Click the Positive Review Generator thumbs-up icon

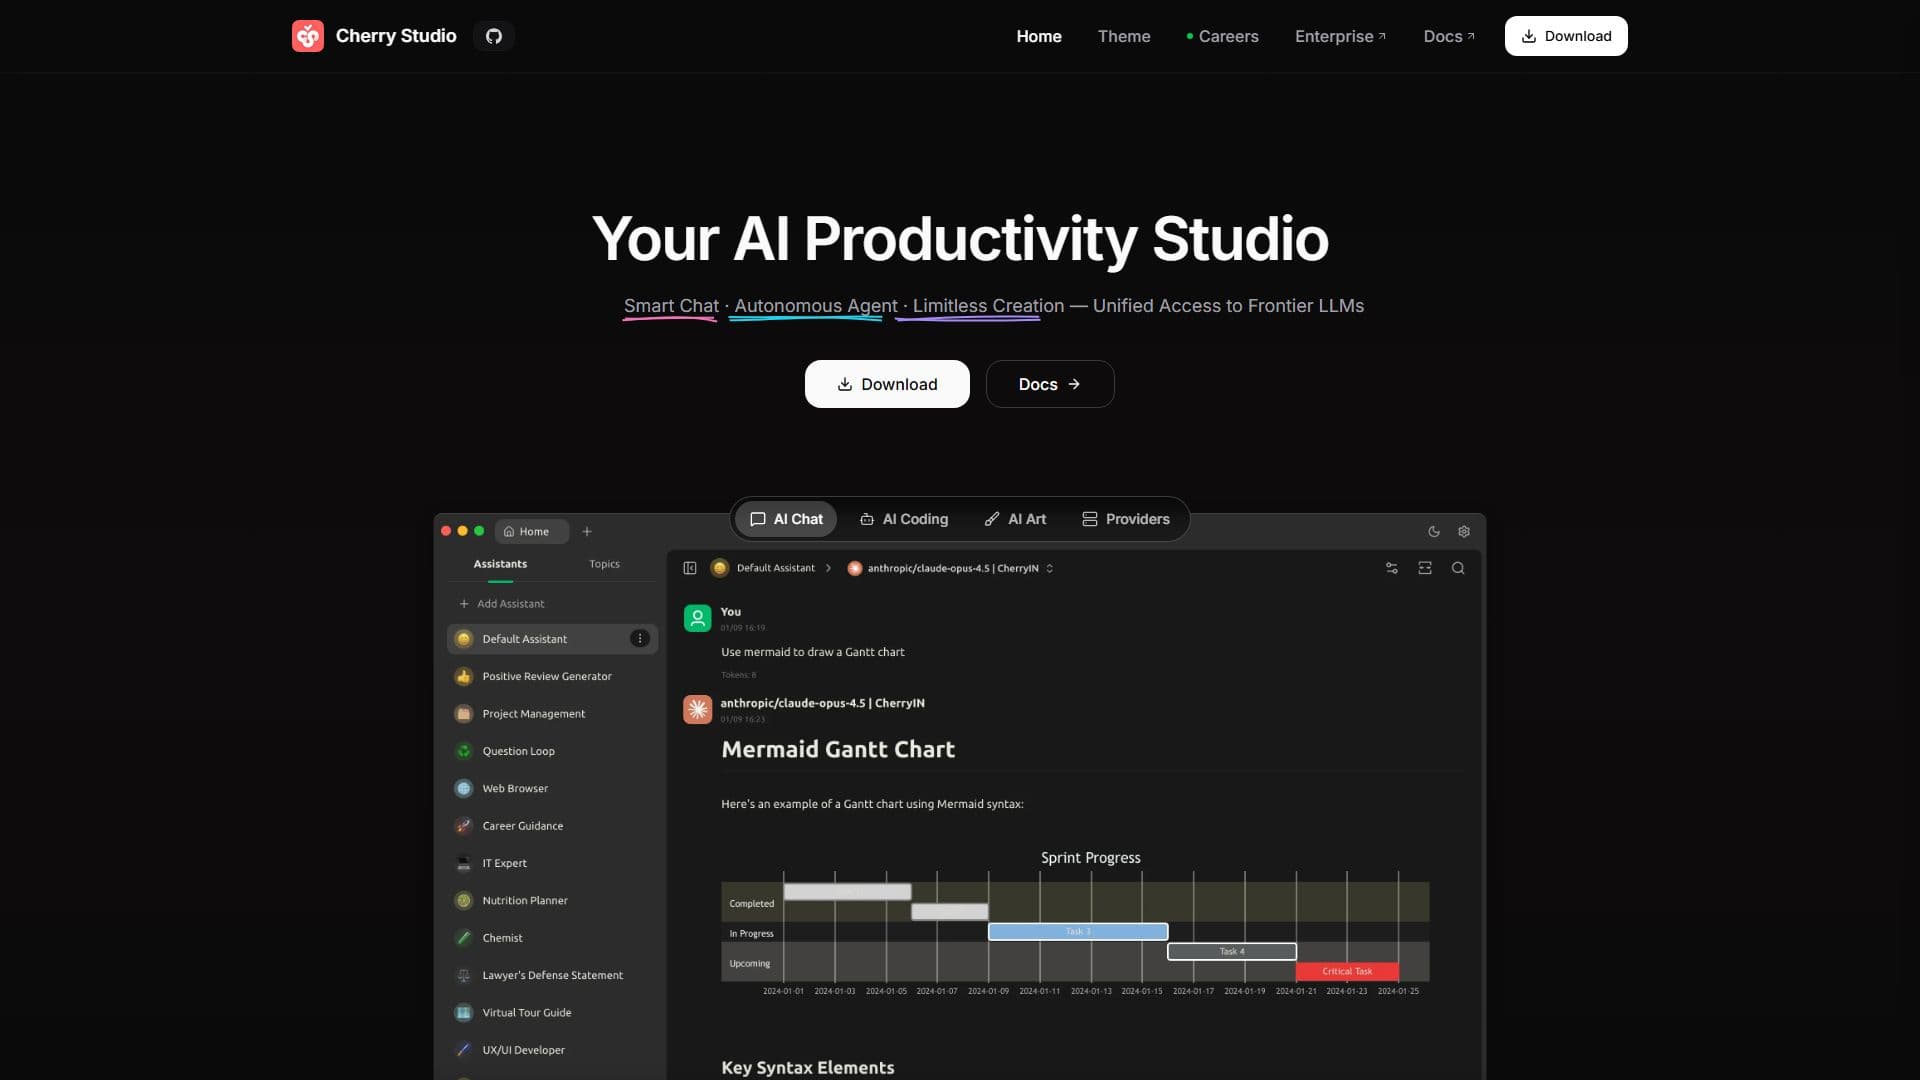pyautogui.click(x=464, y=677)
